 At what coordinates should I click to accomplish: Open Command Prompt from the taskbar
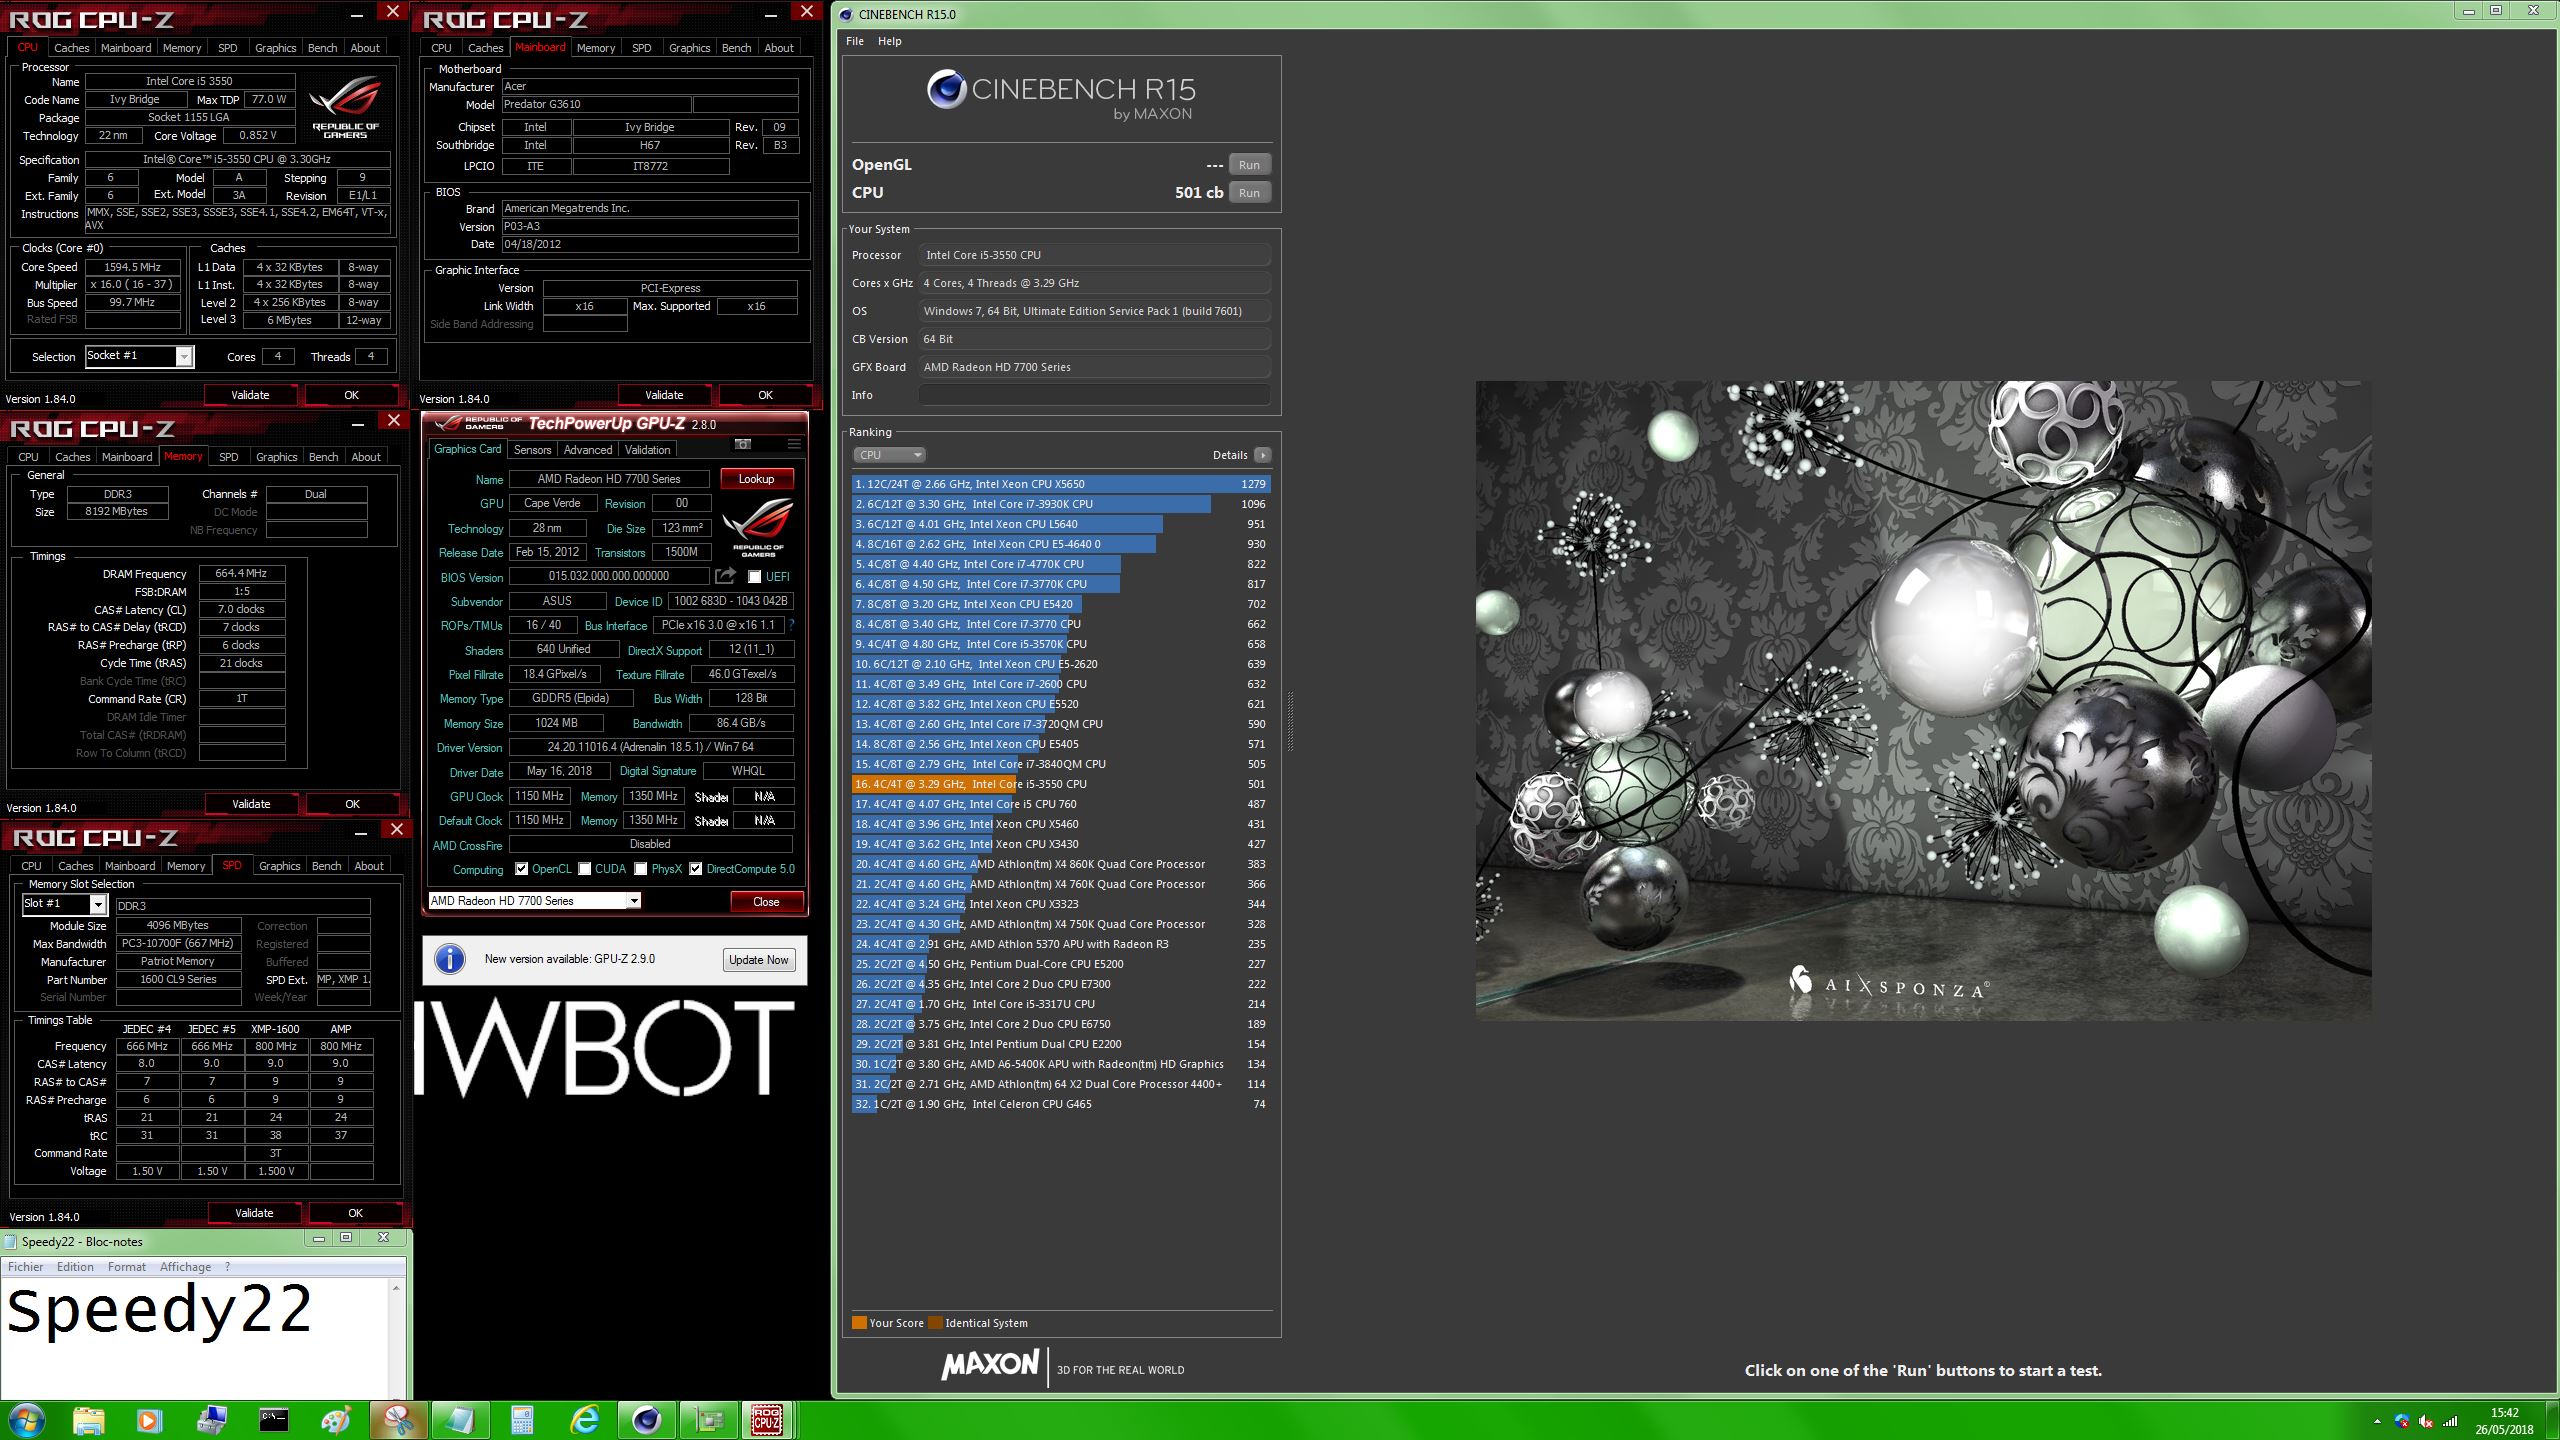274,1420
